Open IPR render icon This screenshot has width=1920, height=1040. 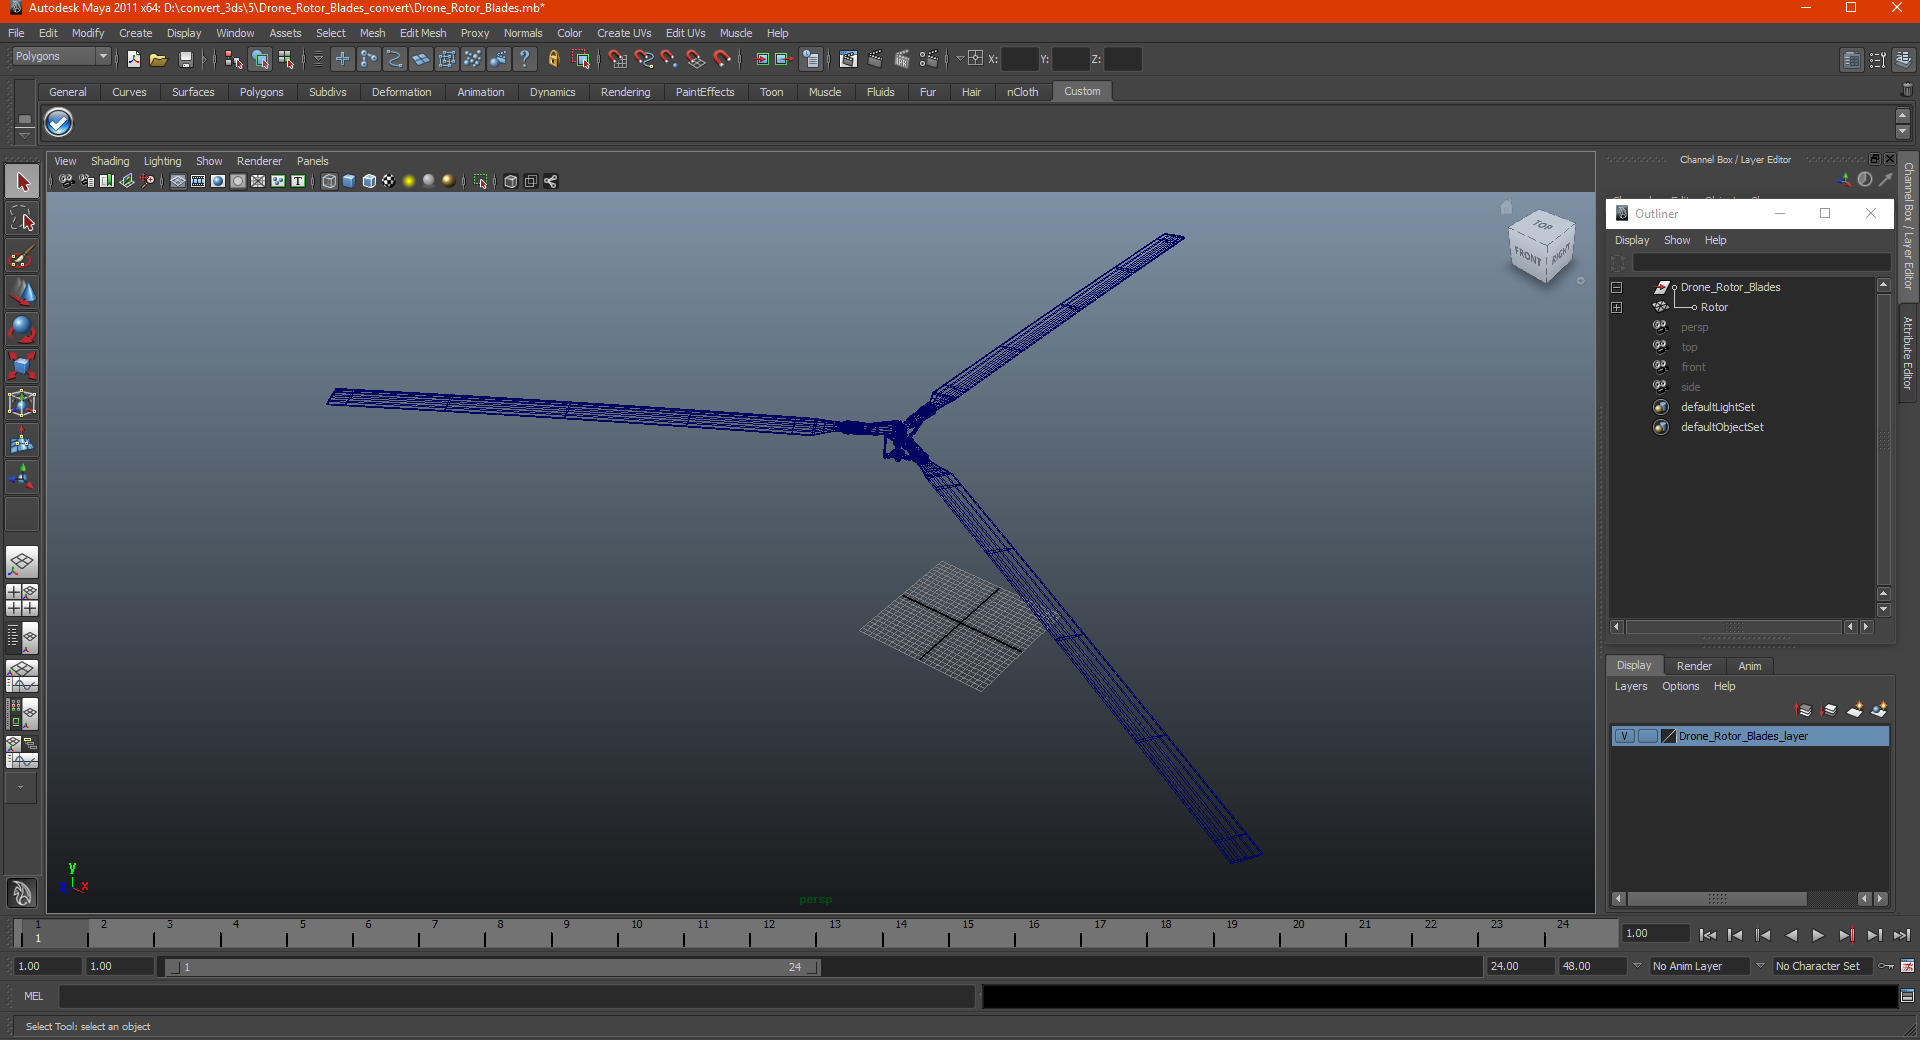tap(902, 59)
